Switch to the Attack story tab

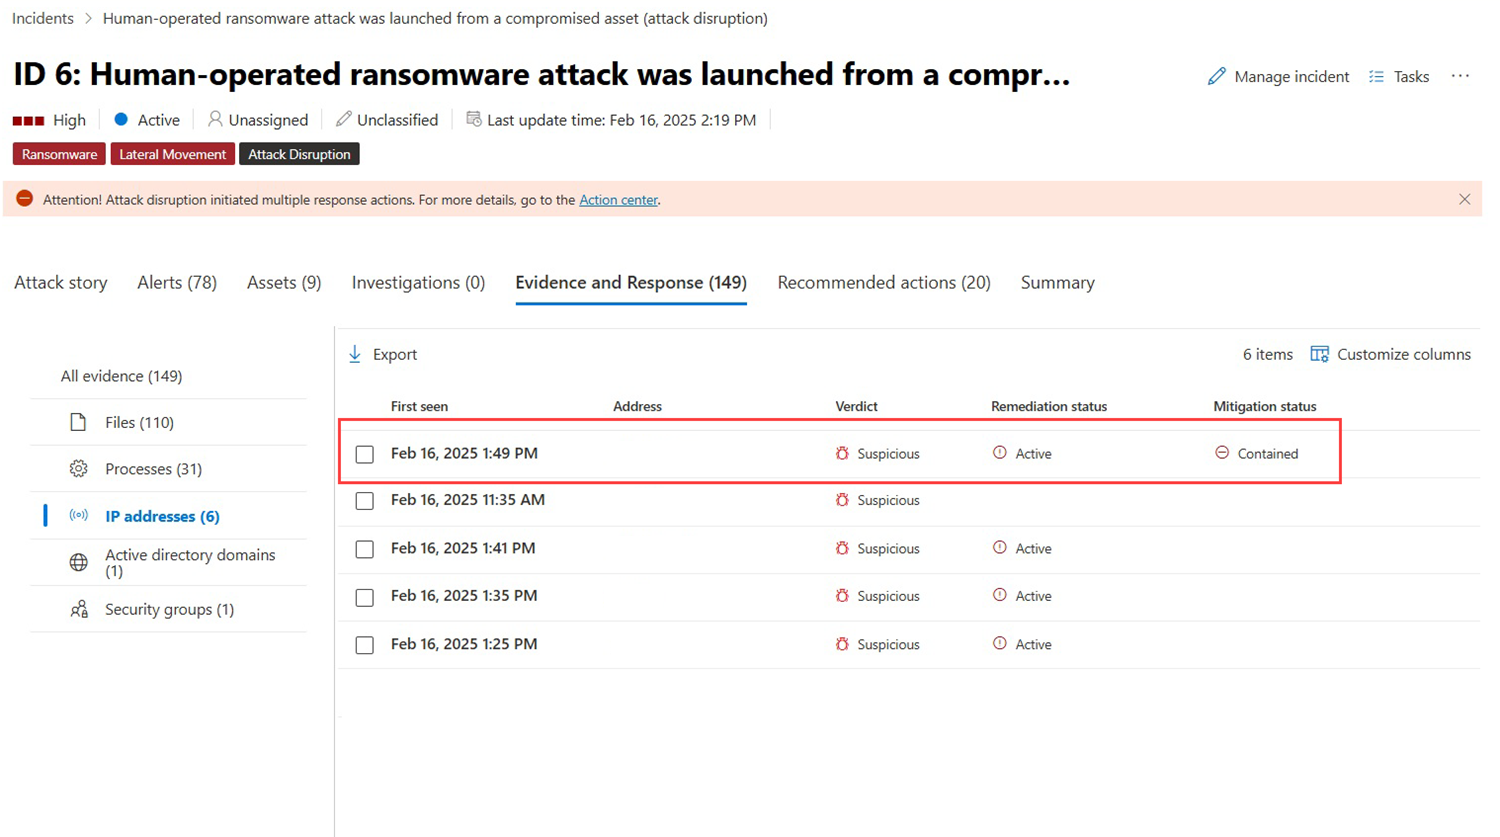point(61,283)
